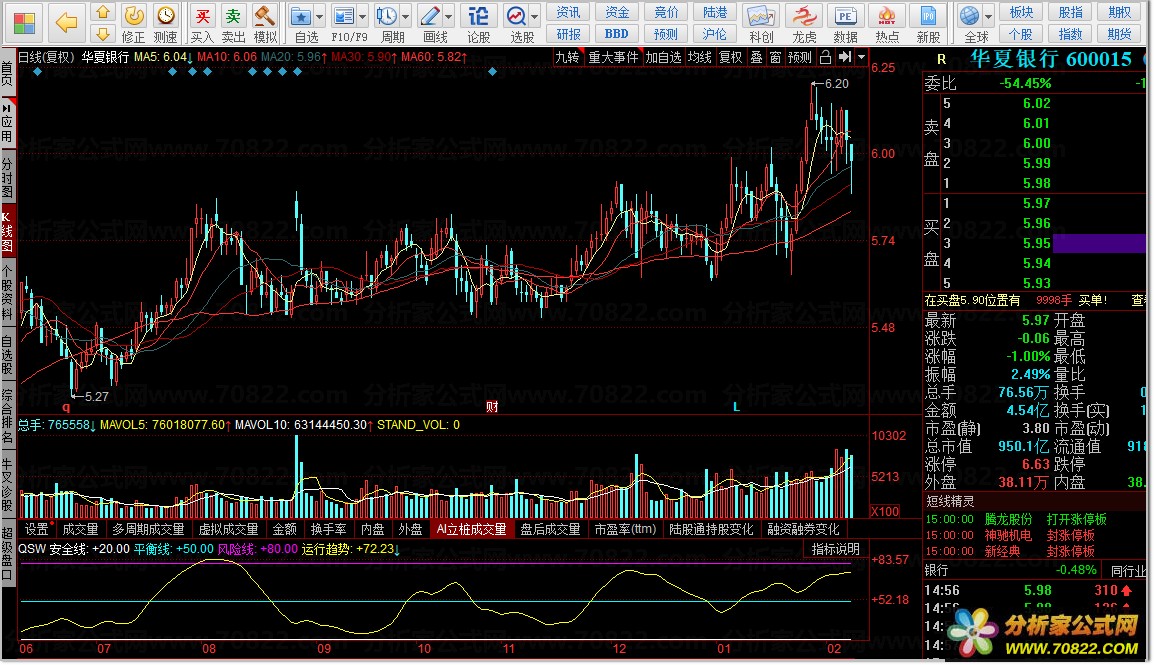Open the 热点 hot flame icon

(887, 15)
